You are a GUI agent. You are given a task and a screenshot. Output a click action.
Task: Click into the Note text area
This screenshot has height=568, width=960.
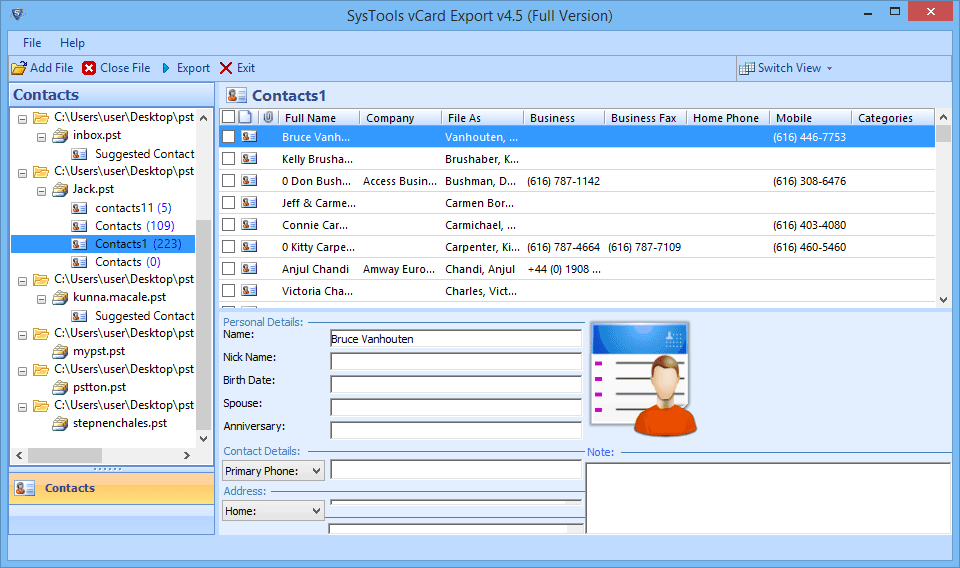pyautogui.click(x=768, y=498)
